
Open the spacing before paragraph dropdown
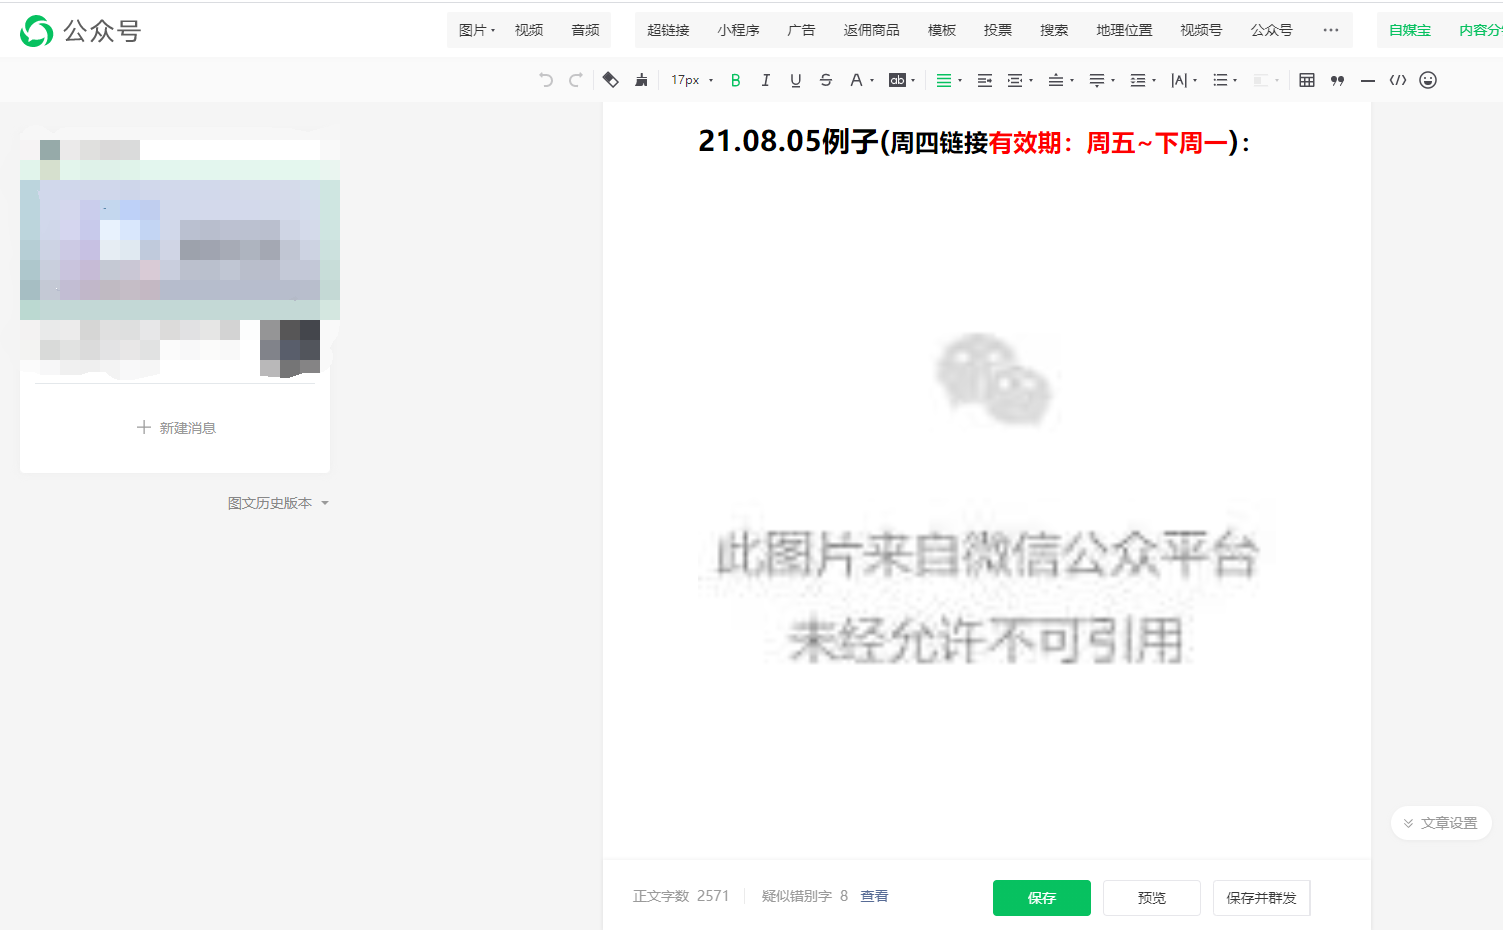(x=1061, y=80)
